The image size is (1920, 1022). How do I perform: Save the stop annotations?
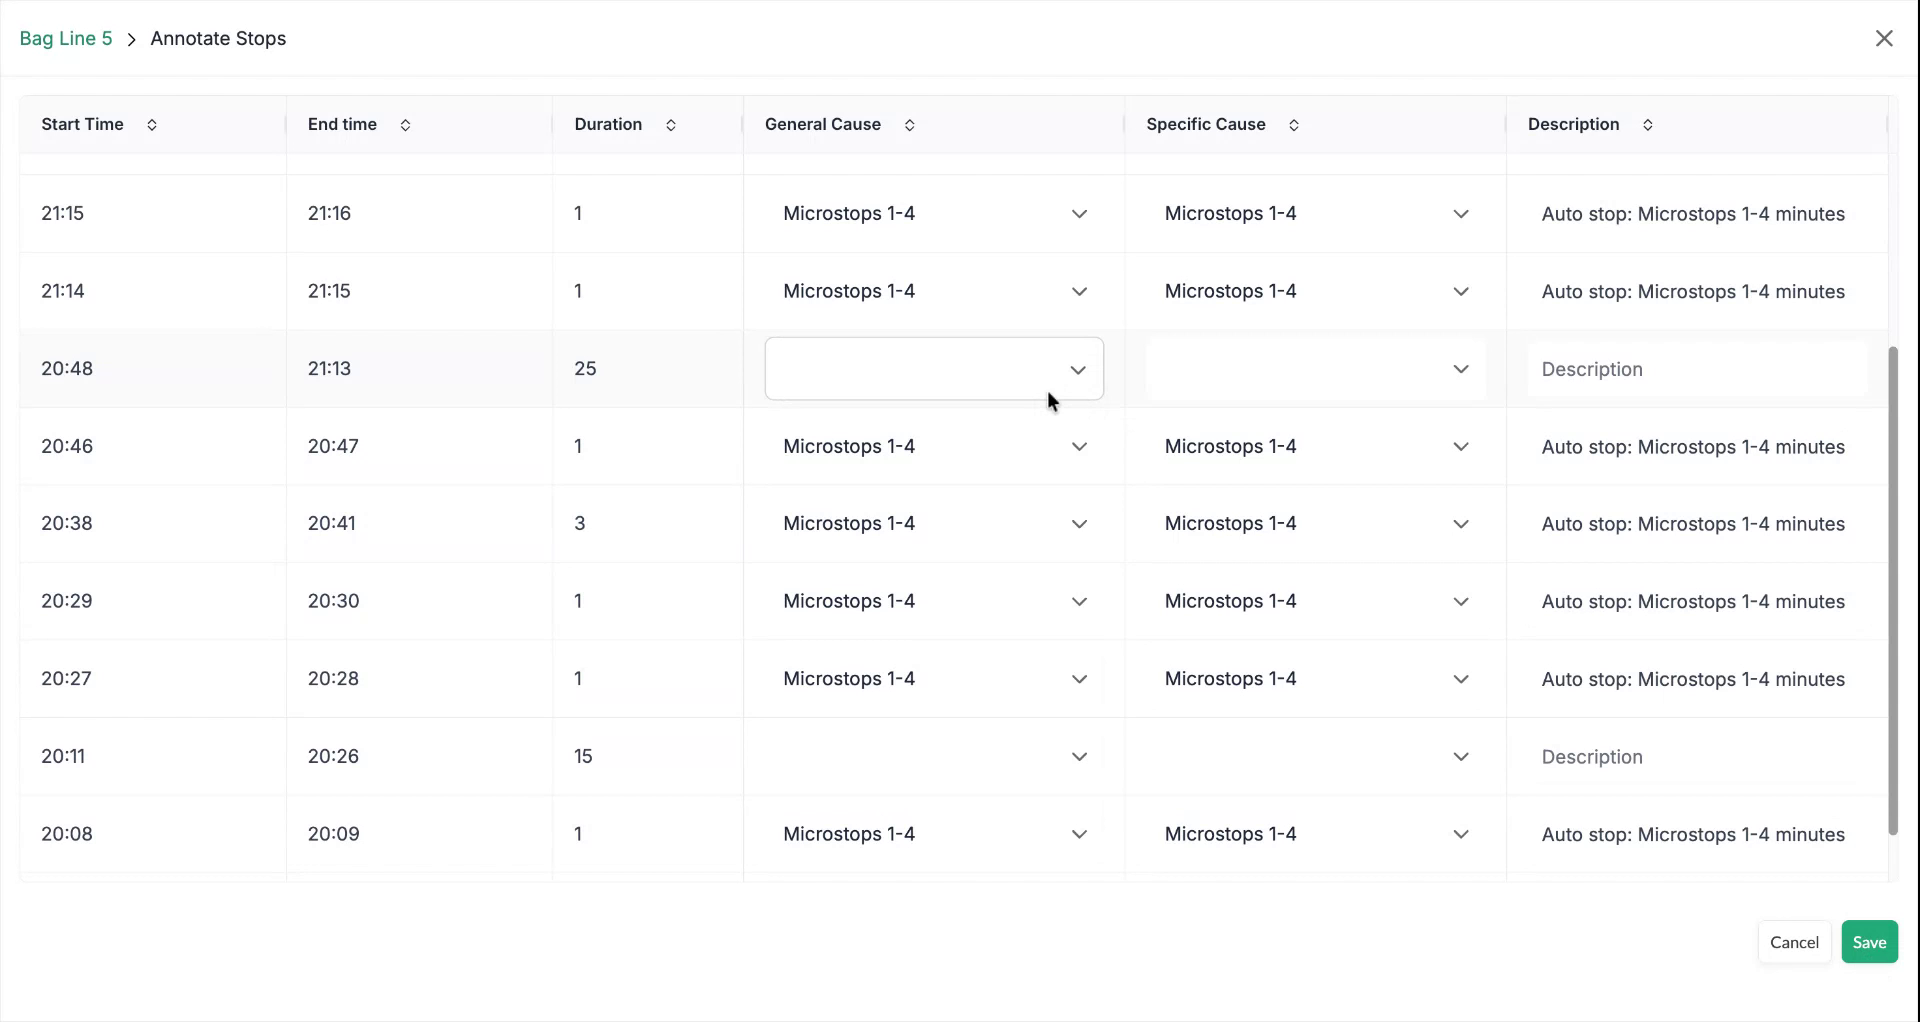tap(1869, 942)
